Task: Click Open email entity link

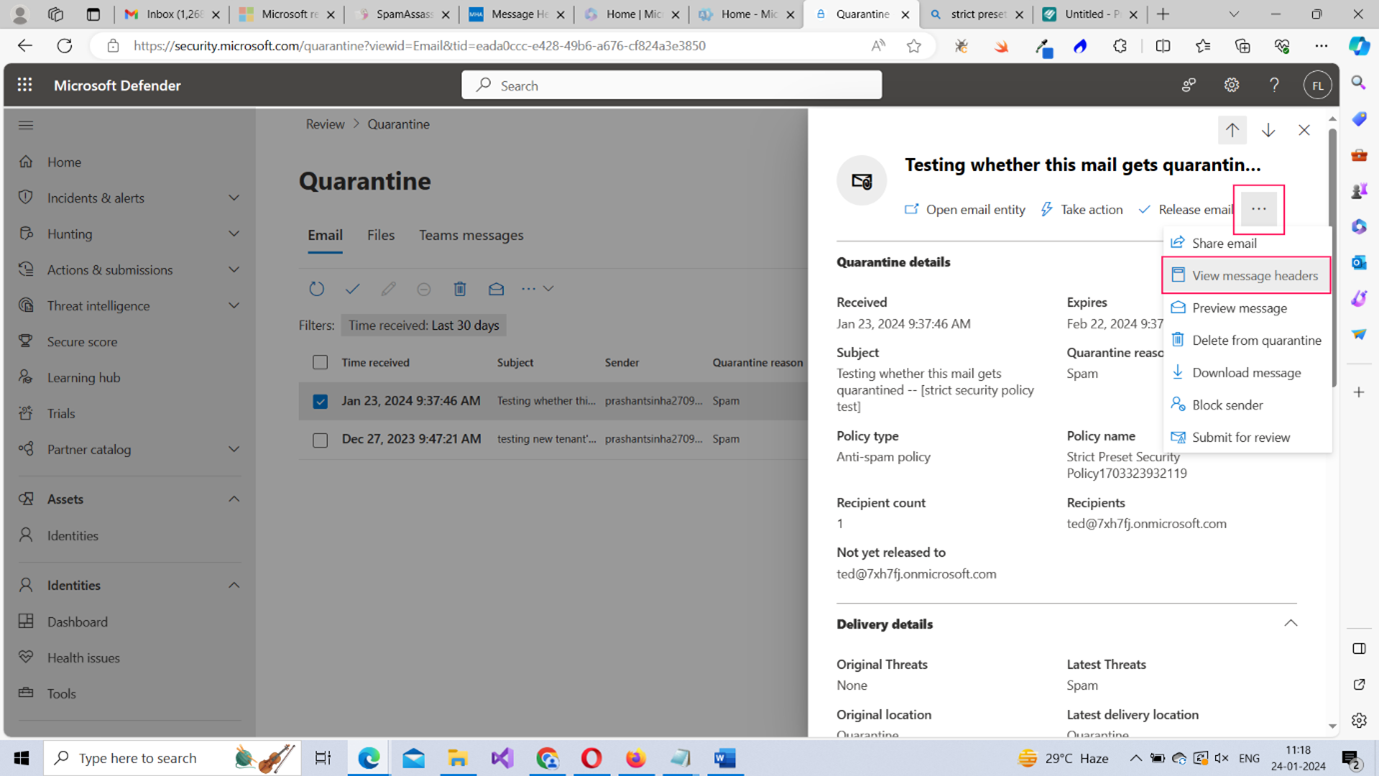Action: (x=965, y=209)
